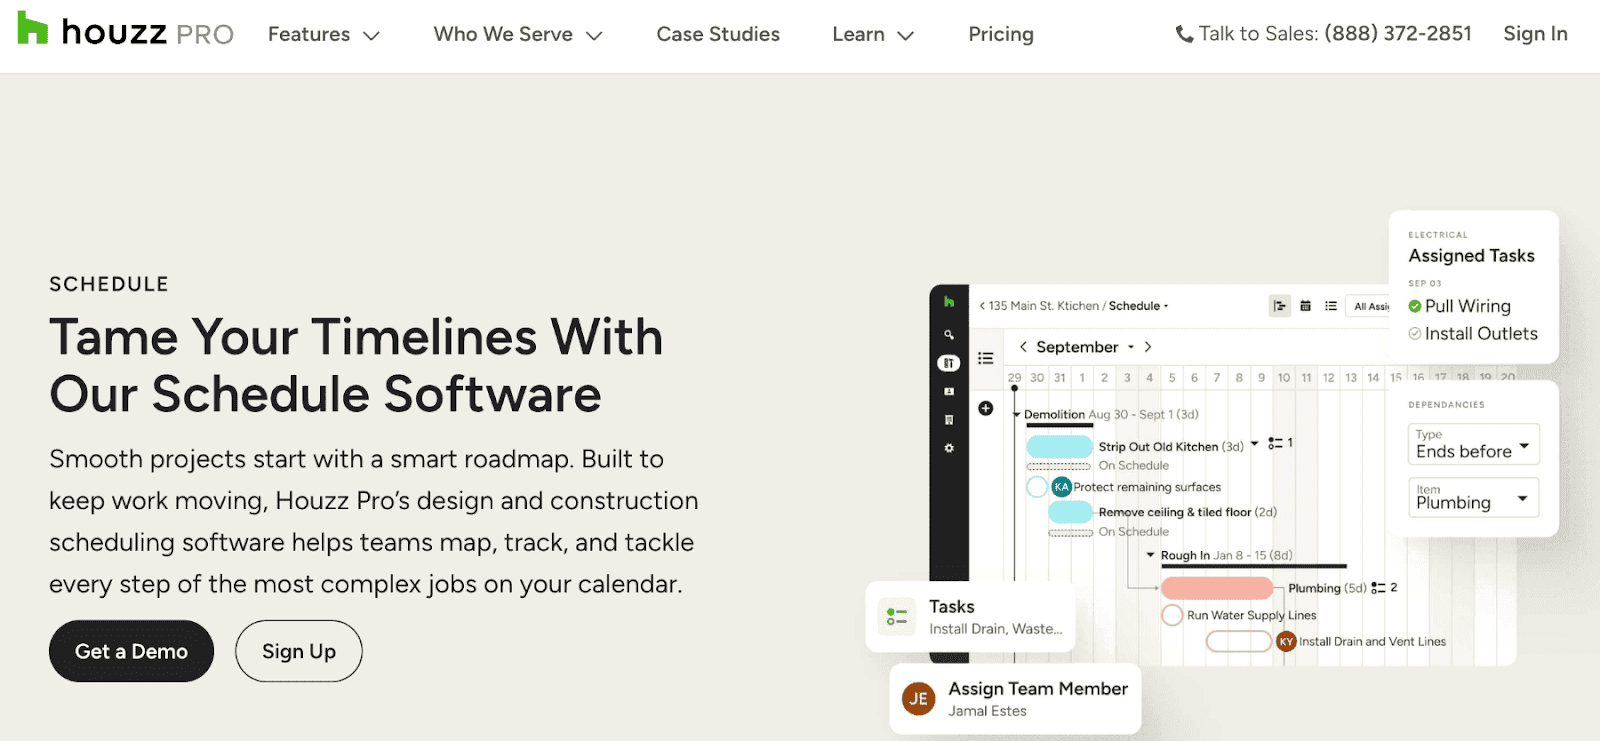Click the phone icon beside Talk to Sales
Image resolution: width=1600 pixels, height=741 pixels.
[x=1184, y=34]
